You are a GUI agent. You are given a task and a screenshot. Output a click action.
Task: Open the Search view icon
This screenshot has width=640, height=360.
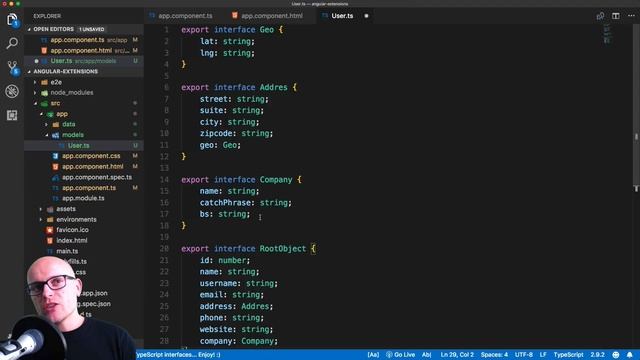tap(12, 43)
